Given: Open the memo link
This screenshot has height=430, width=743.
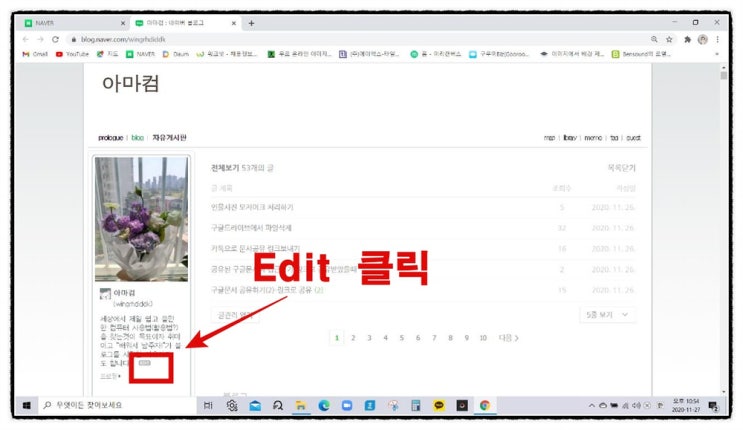Looking at the screenshot, I should coord(593,138).
